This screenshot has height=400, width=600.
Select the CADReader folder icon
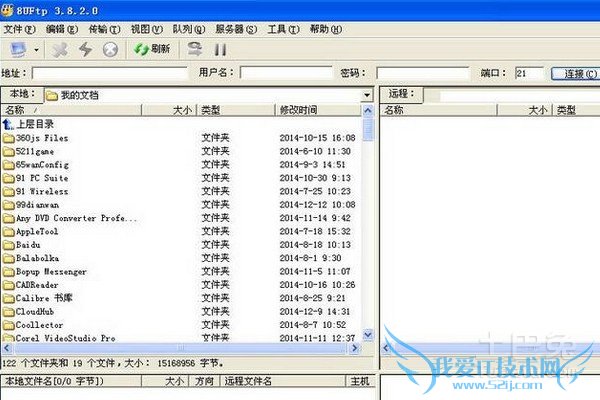(8, 285)
